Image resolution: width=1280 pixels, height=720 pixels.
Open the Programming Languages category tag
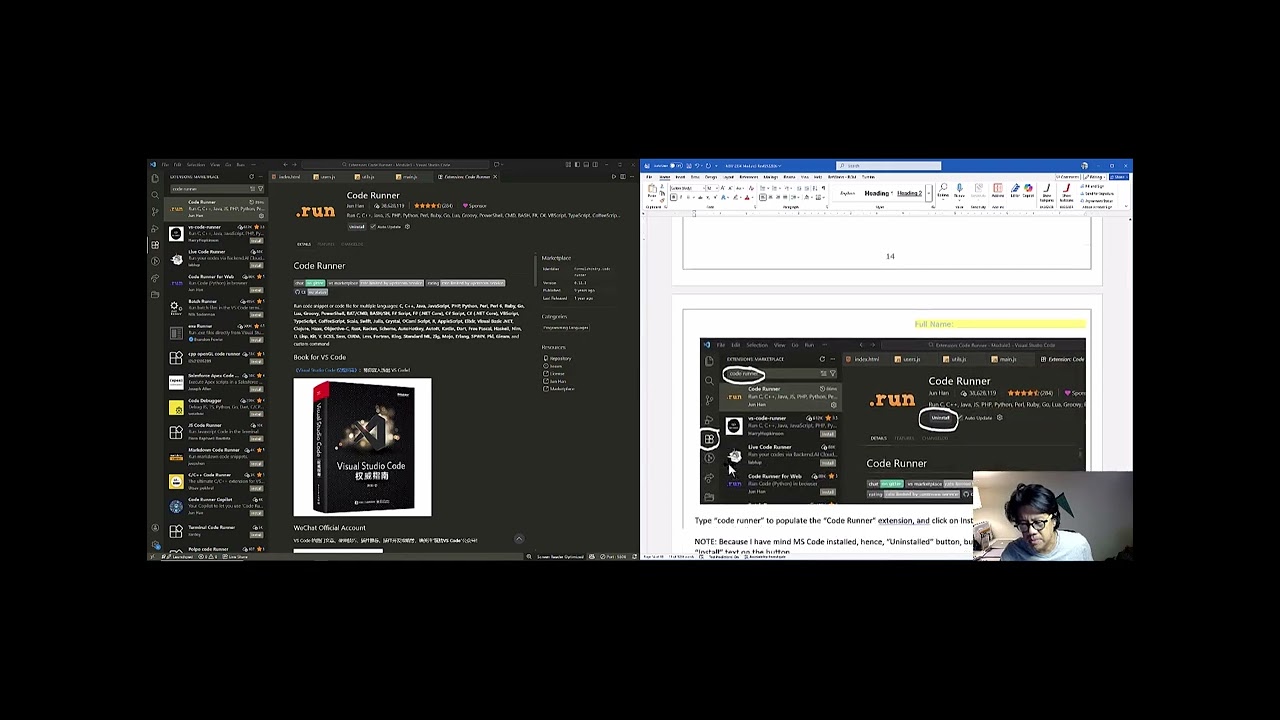coord(566,328)
